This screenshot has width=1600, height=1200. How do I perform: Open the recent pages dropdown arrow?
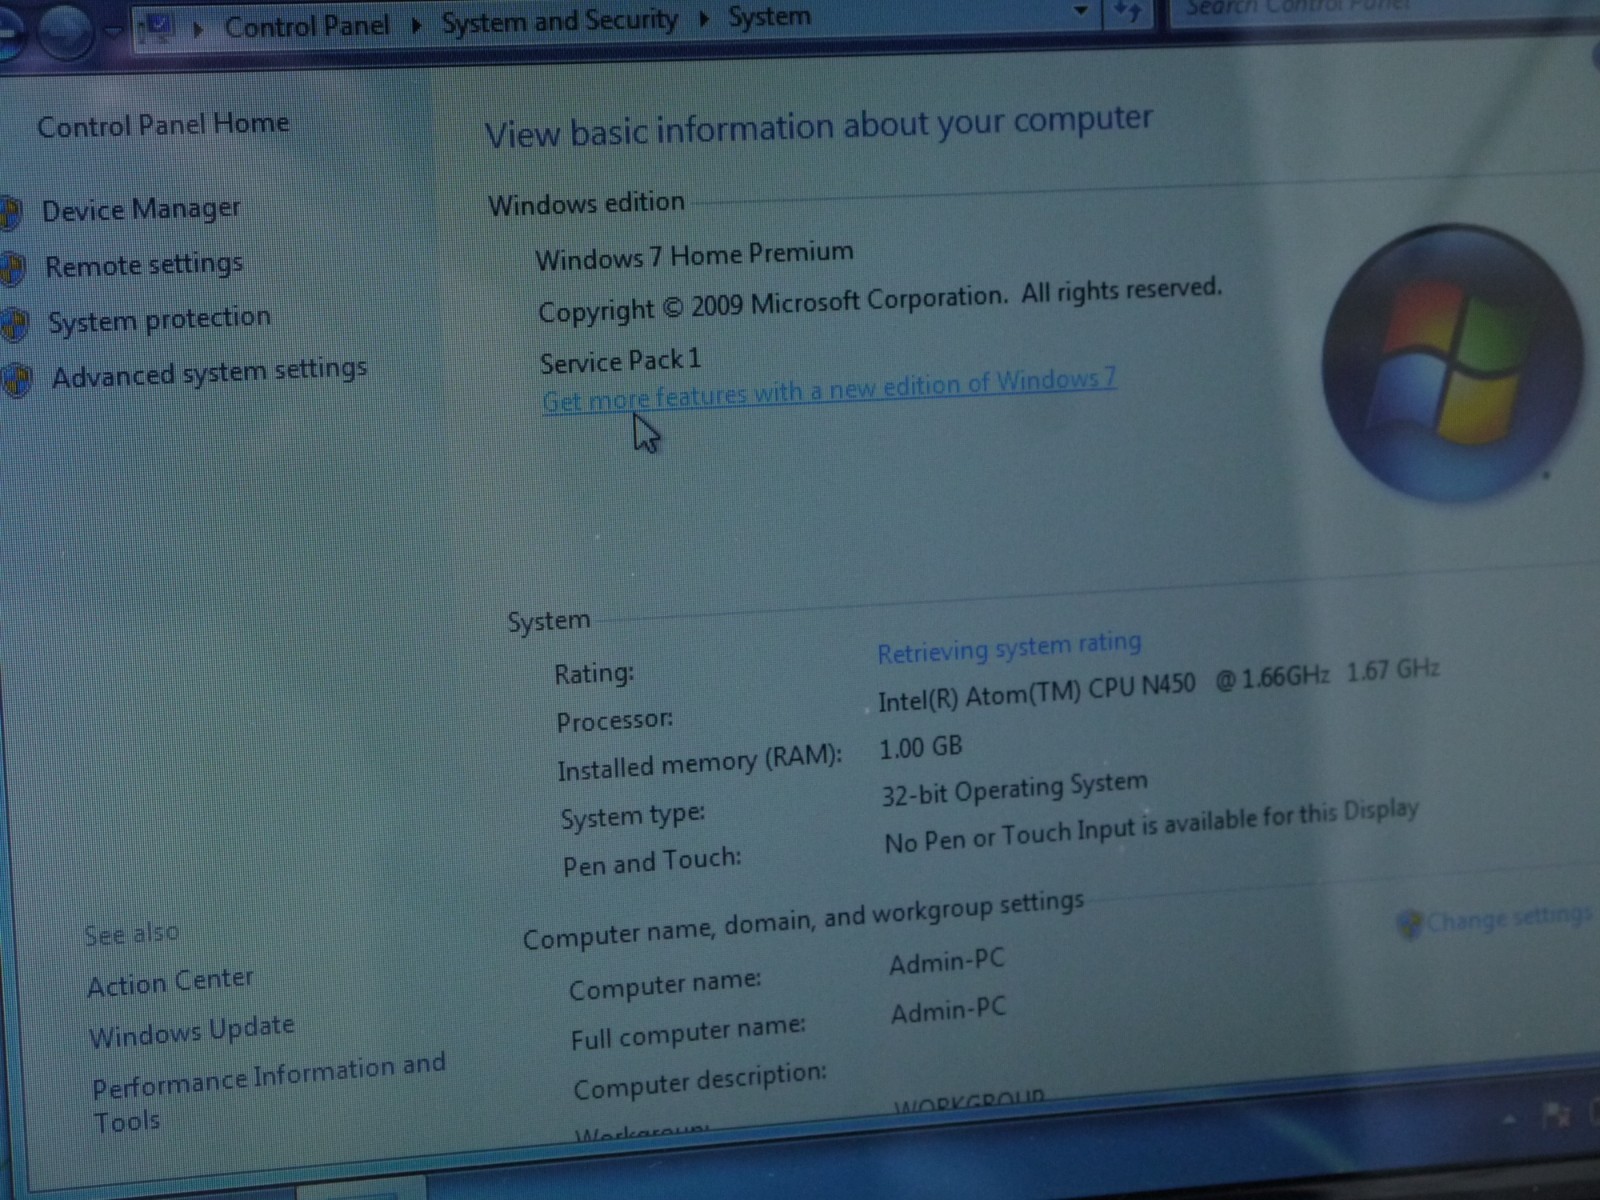(115, 33)
